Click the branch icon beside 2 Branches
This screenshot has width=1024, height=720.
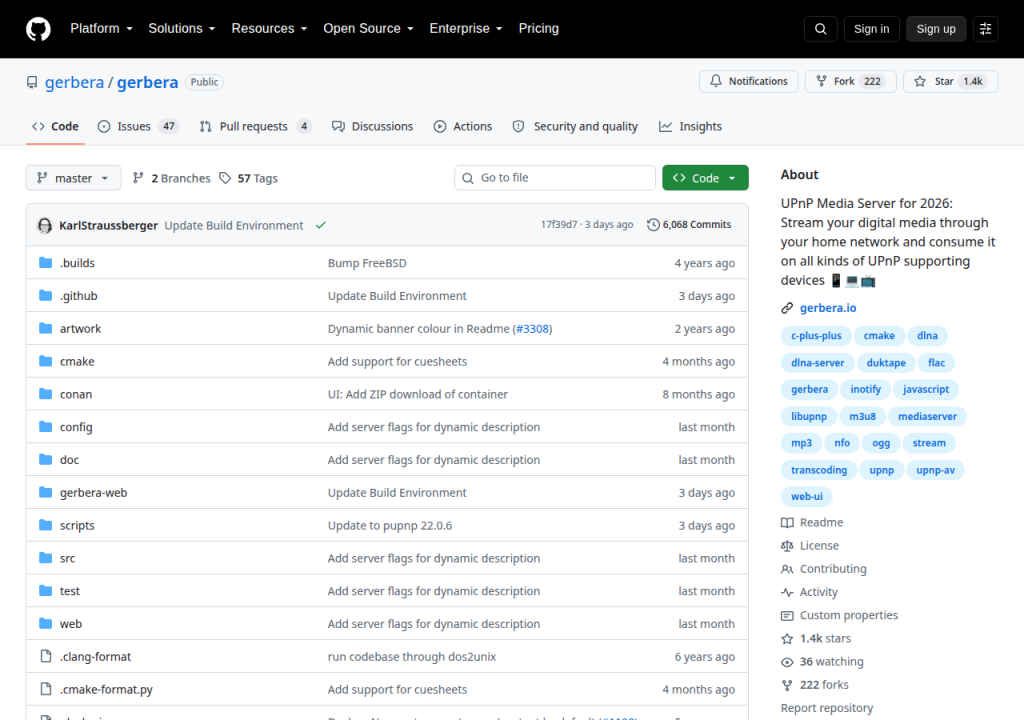click(138, 178)
